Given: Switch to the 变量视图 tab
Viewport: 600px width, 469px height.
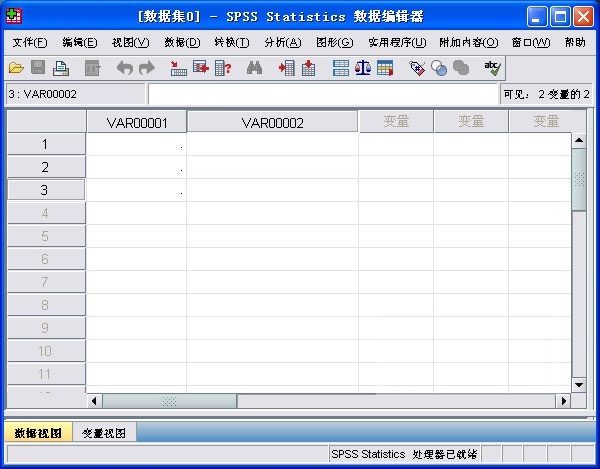Looking at the screenshot, I should pos(104,433).
